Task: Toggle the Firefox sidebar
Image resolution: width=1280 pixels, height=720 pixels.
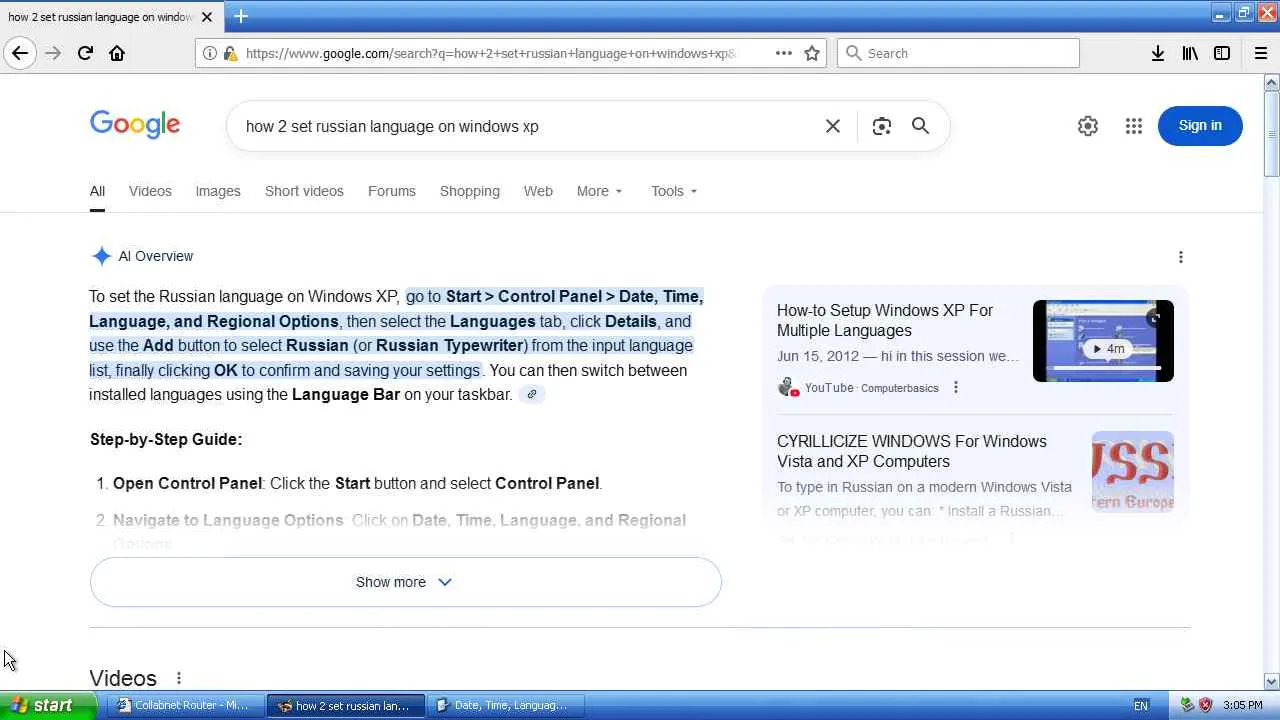Action: [1222, 53]
